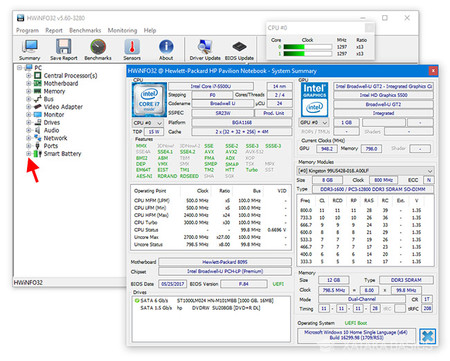Click the Prod. Unit button
The image size is (450, 361).
coord(274,113)
